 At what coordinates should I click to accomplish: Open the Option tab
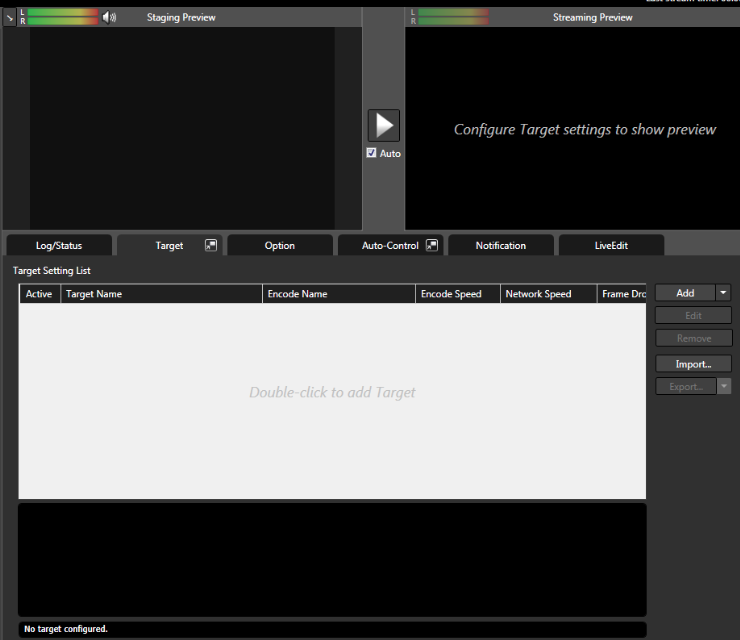(280, 245)
